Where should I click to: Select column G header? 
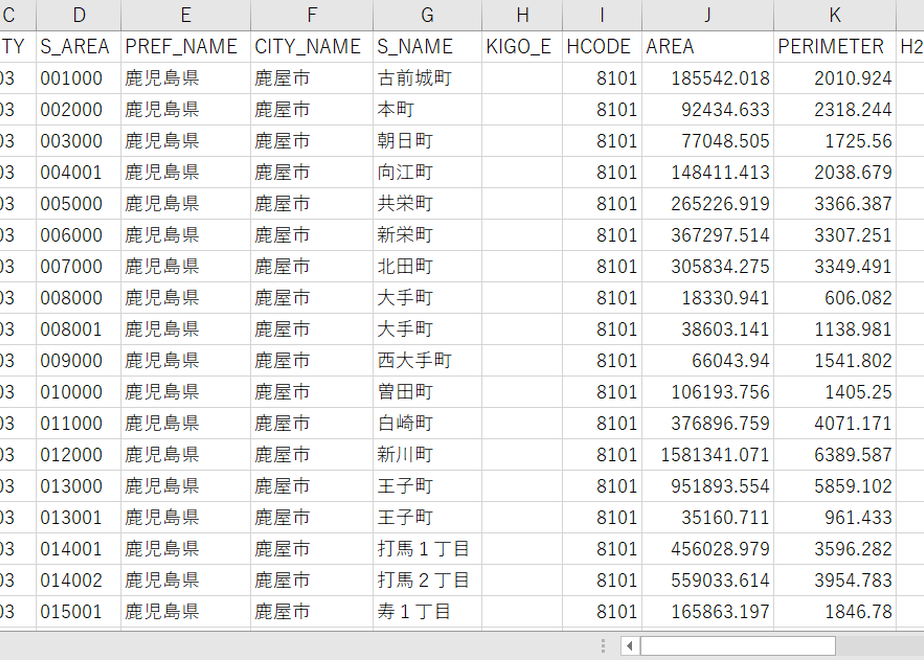click(427, 15)
